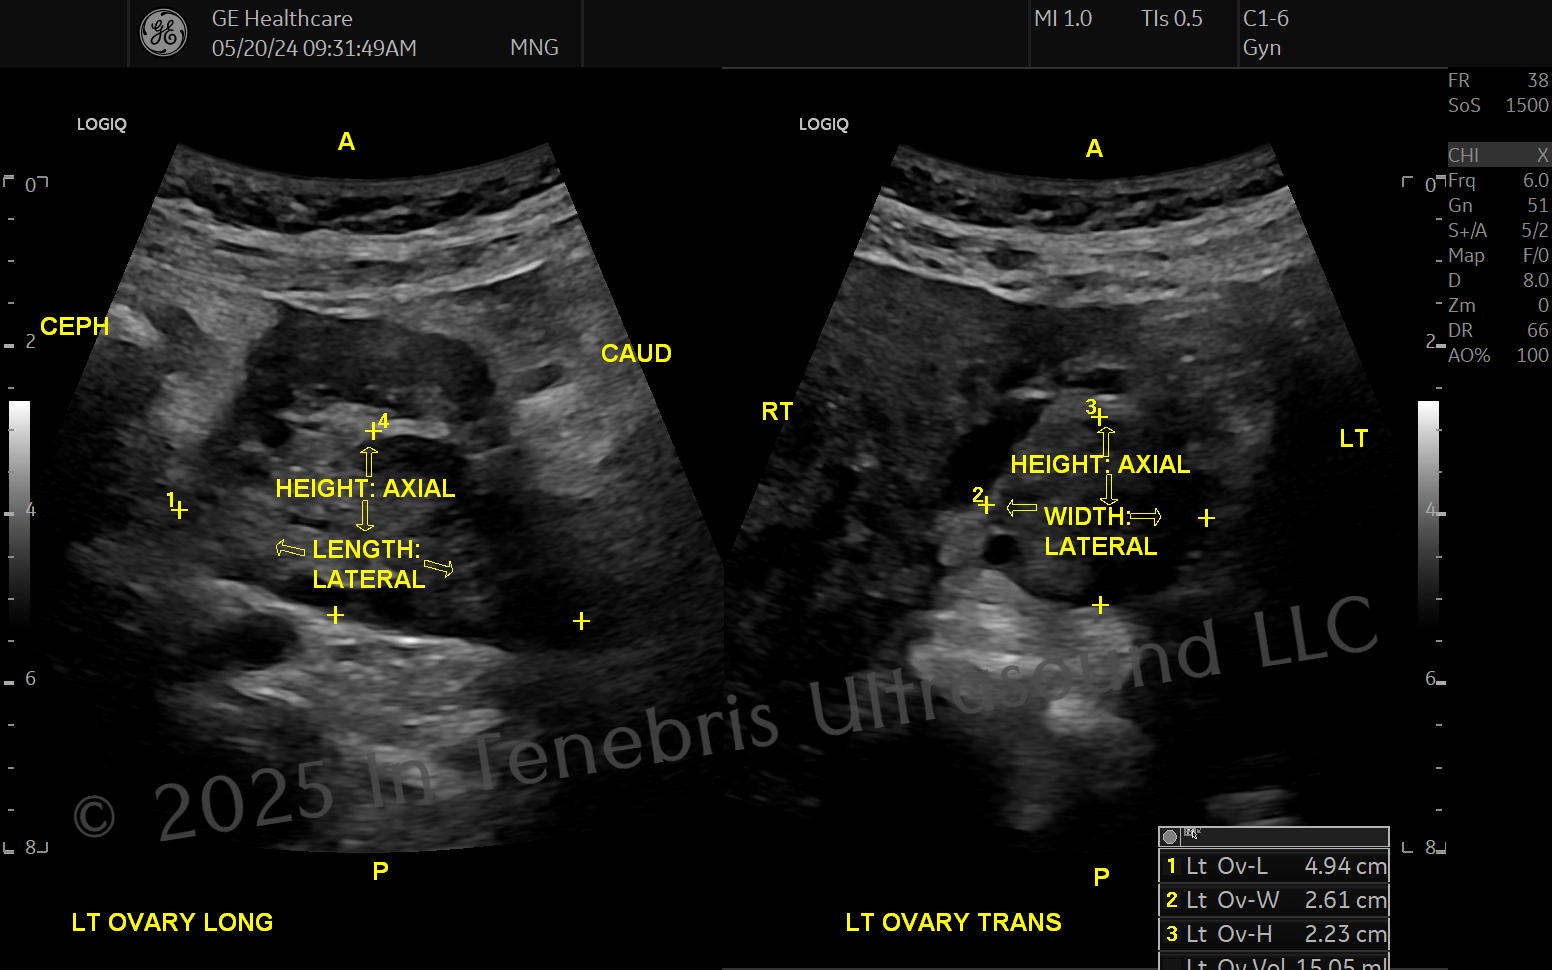Select the Lt Ov-W 2.61 cm row
The image size is (1552, 970).
click(x=1274, y=900)
